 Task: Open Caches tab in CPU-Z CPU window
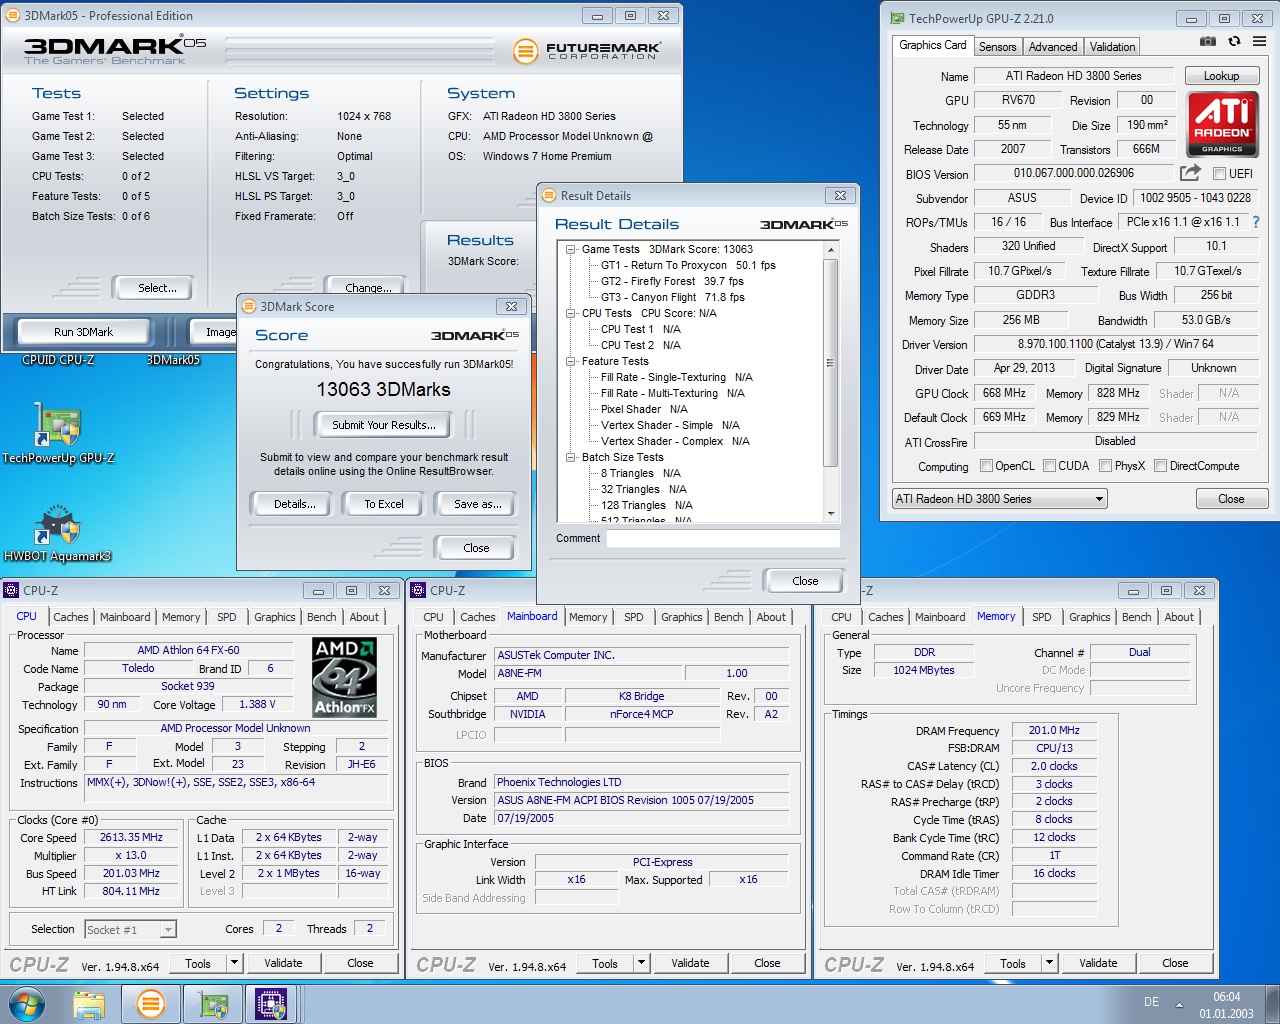pos(71,617)
